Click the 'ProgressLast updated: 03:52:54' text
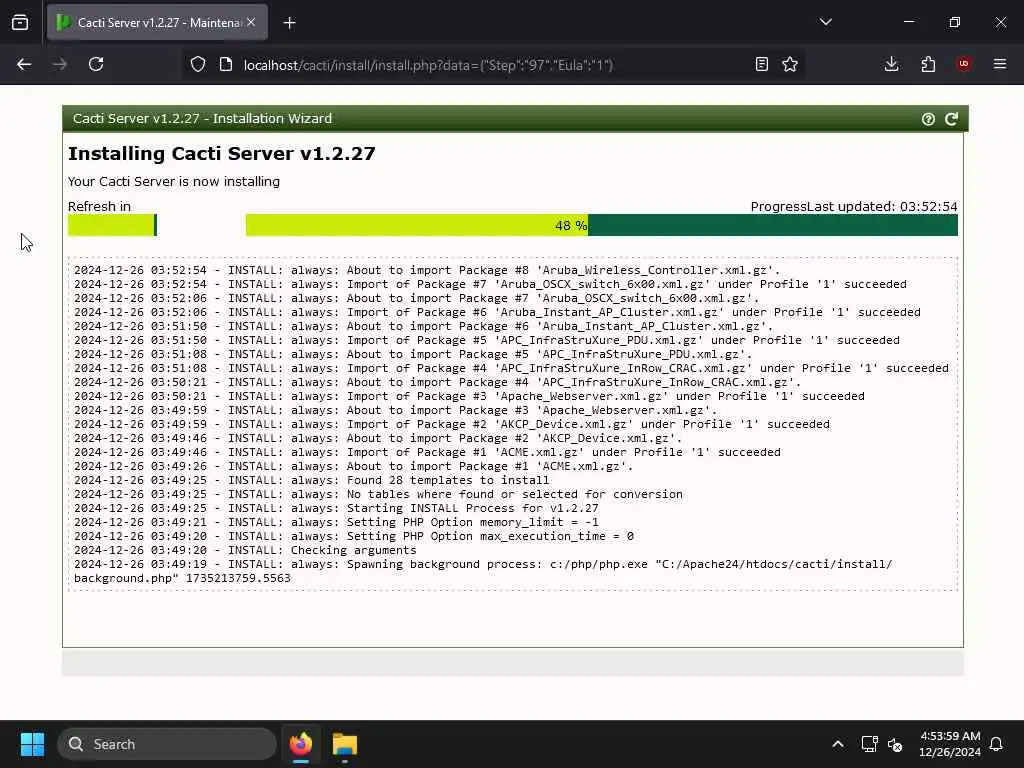This screenshot has width=1024, height=768. [x=854, y=206]
